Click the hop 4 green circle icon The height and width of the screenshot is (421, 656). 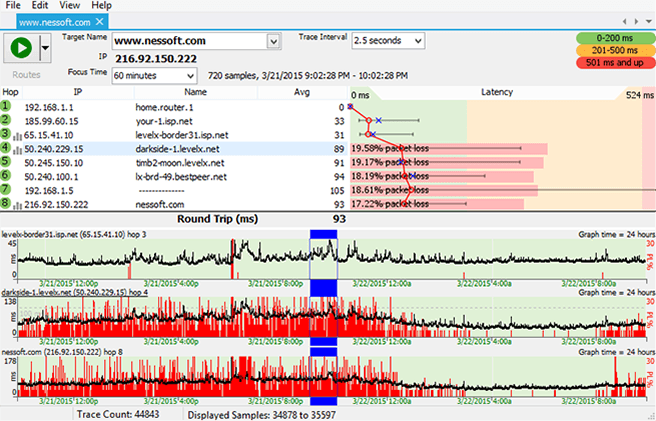(x=6, y=148)
